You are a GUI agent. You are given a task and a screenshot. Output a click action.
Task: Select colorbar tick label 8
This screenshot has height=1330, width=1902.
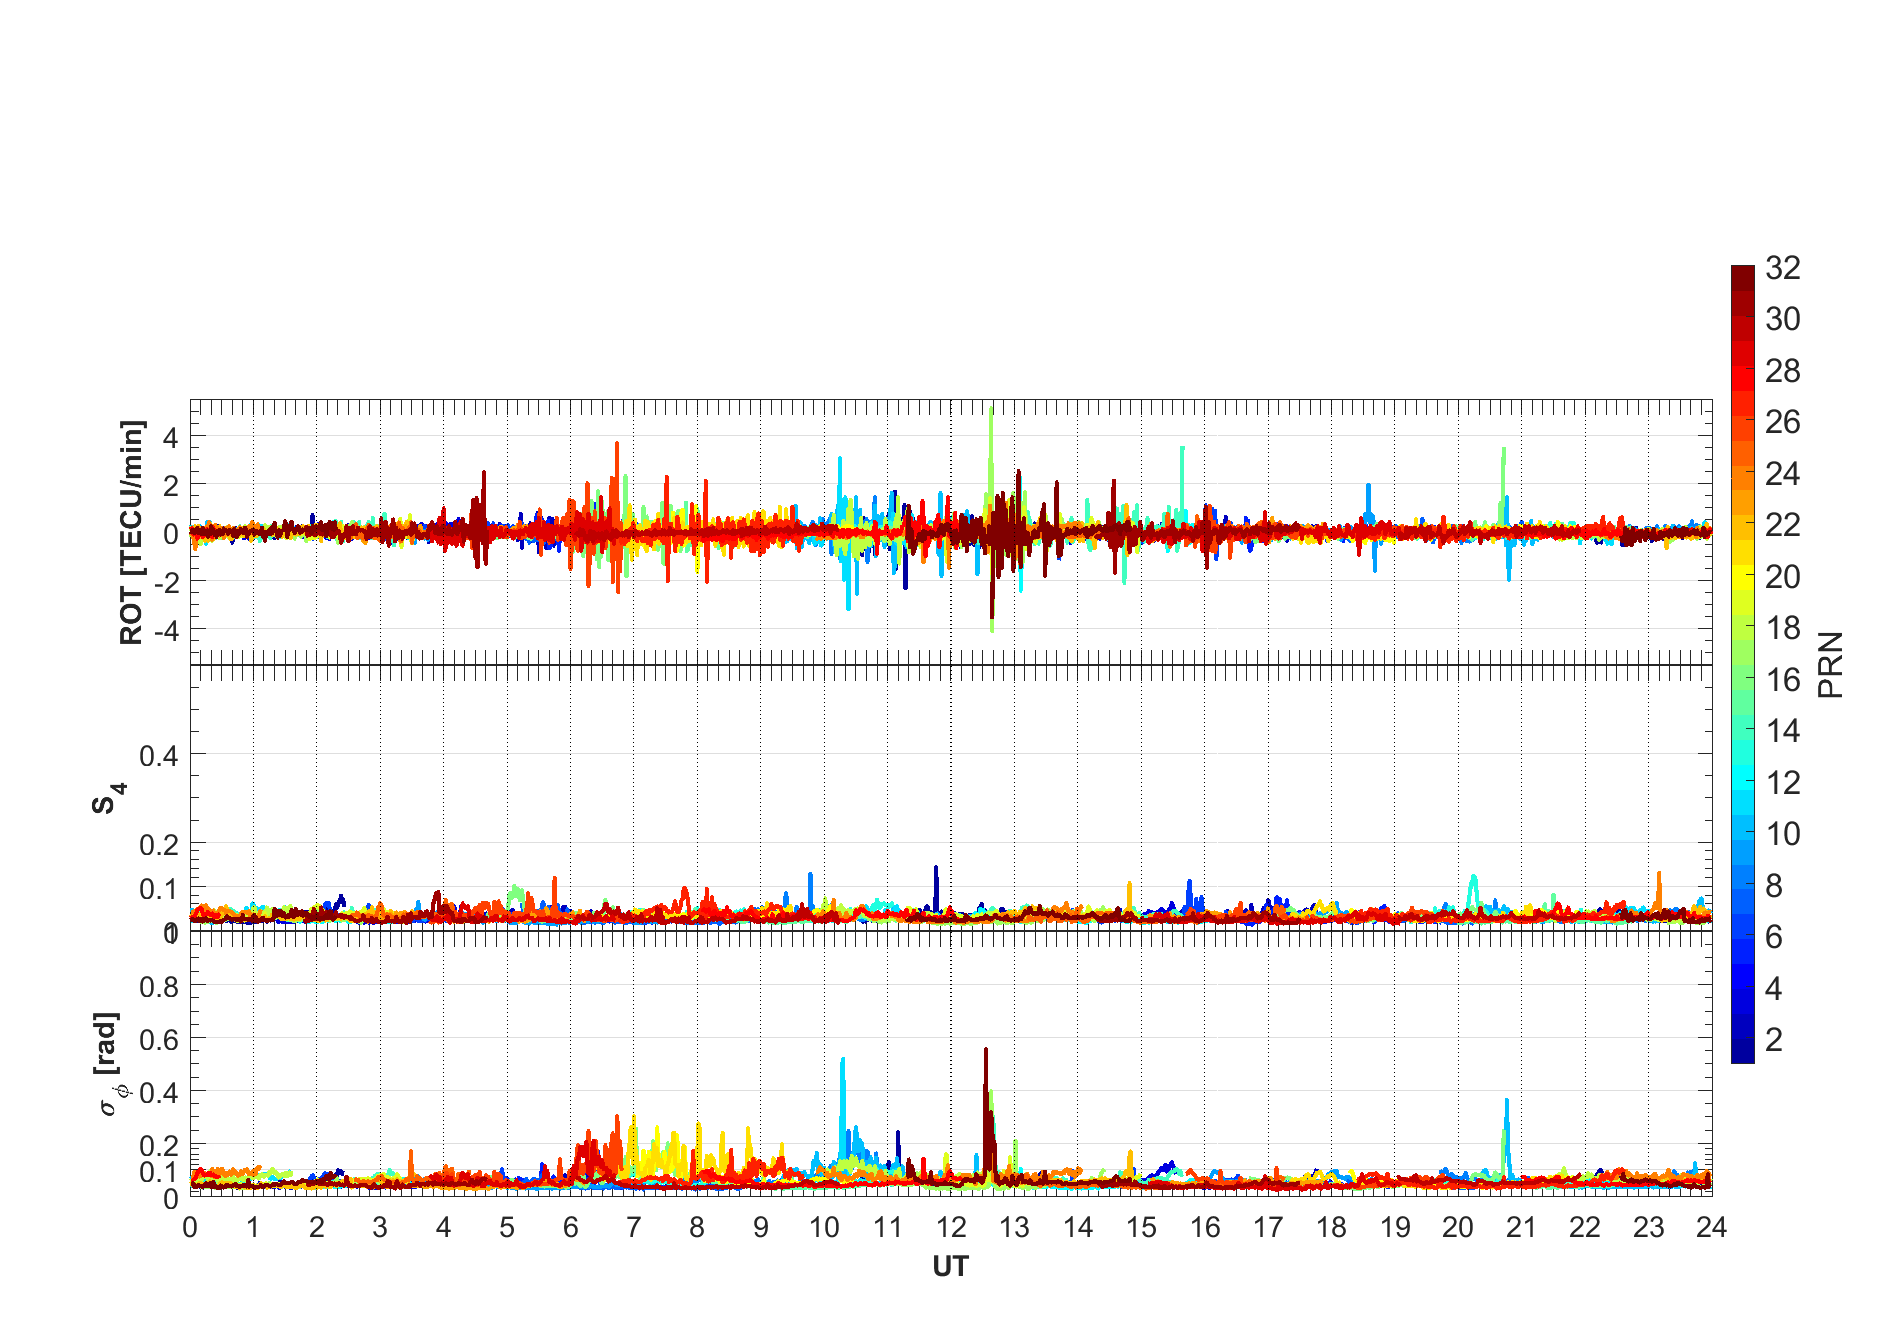tap(1774, 886)
